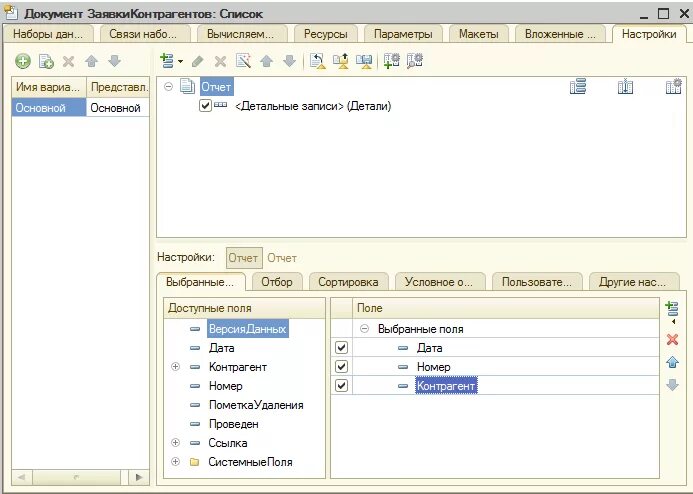The image size is (693, 494).
Task: Select Дата in available fields list
Action: (221, 348)
